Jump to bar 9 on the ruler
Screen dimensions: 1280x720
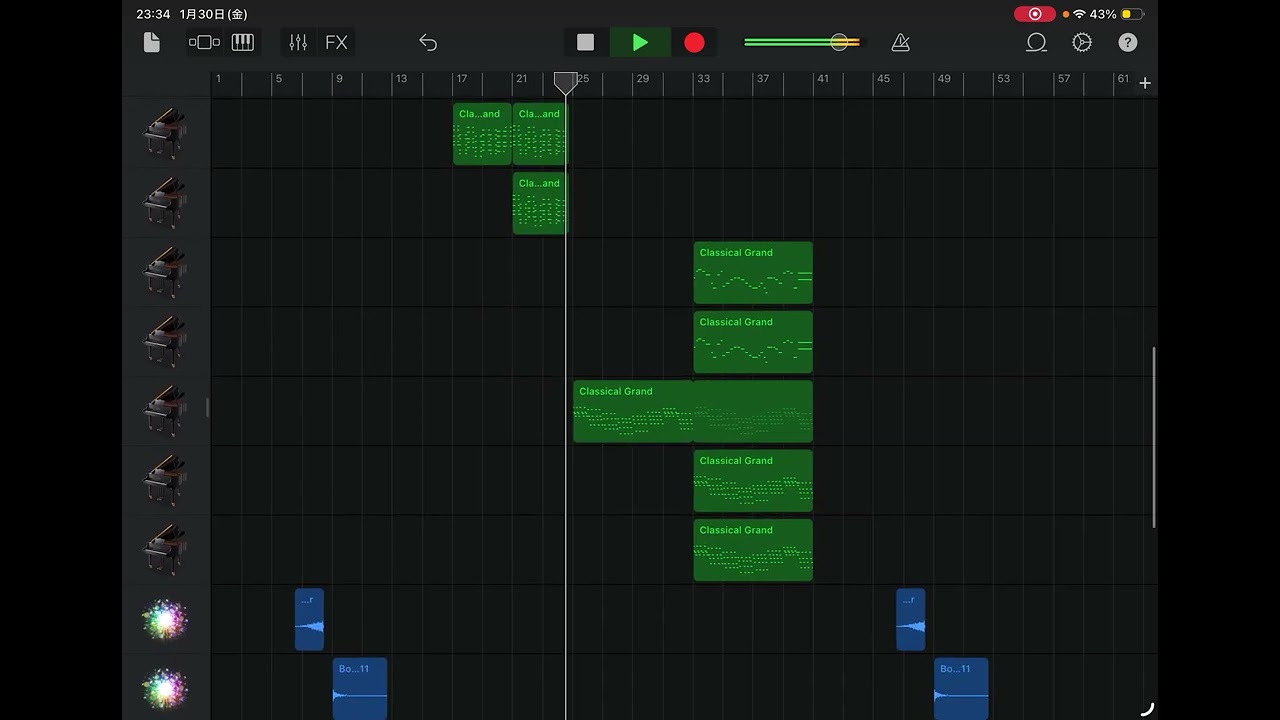339,79
